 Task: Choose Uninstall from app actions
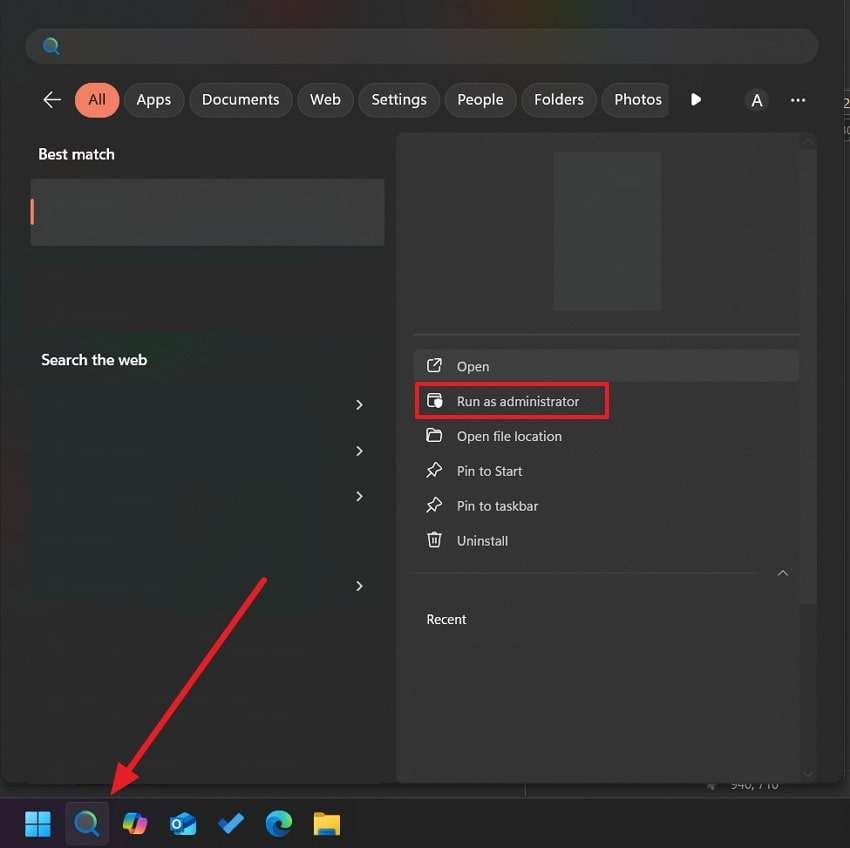[606, 541]
